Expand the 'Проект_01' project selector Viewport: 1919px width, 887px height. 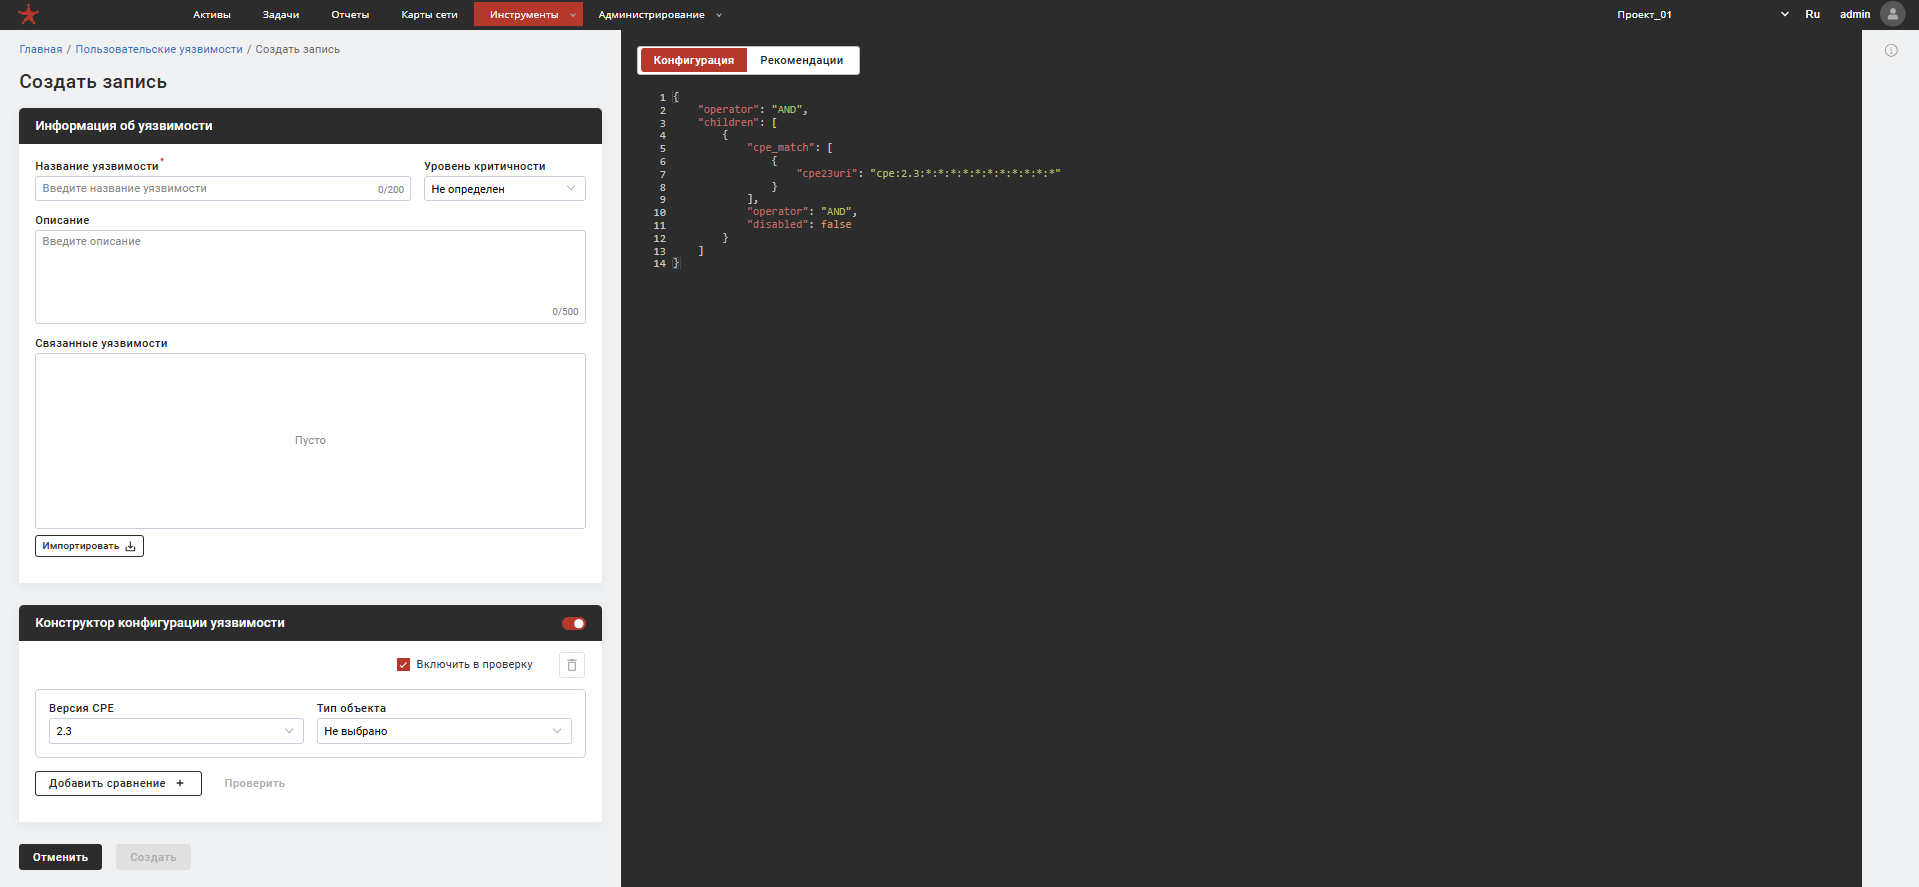(x=1702, y=14)
